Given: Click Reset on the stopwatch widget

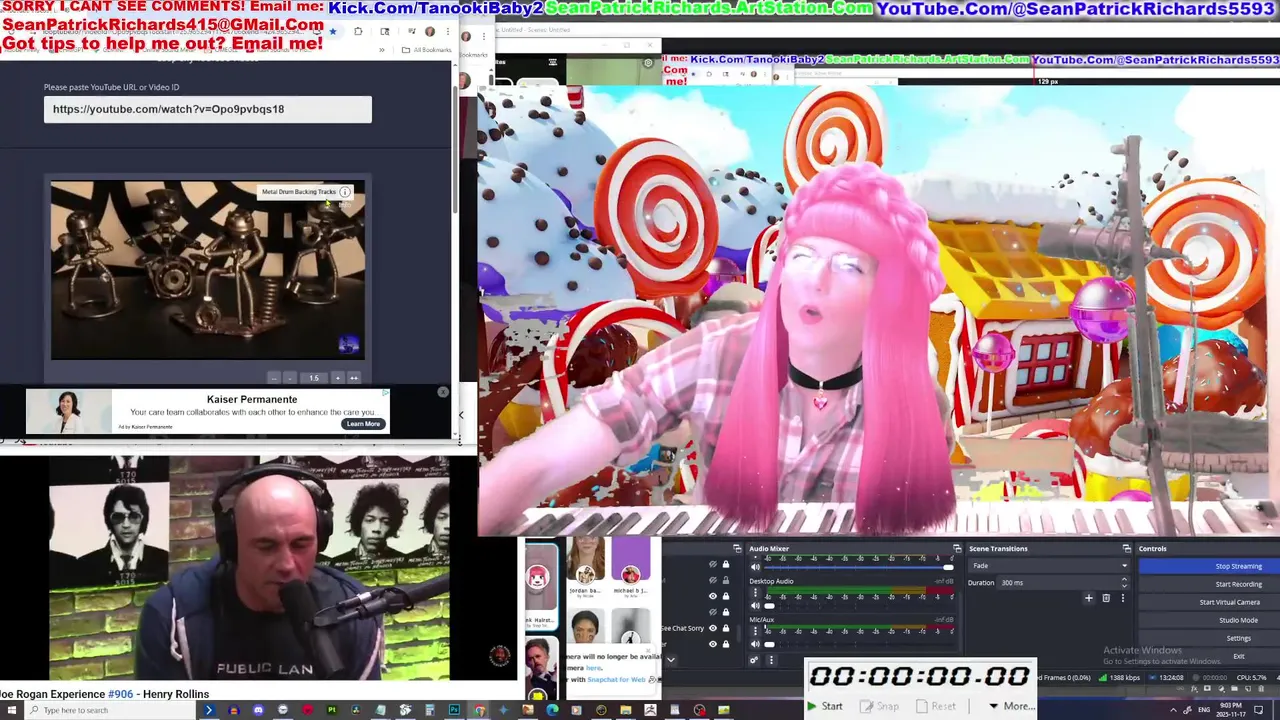Looking at the screenshot, I should [936, 706].
